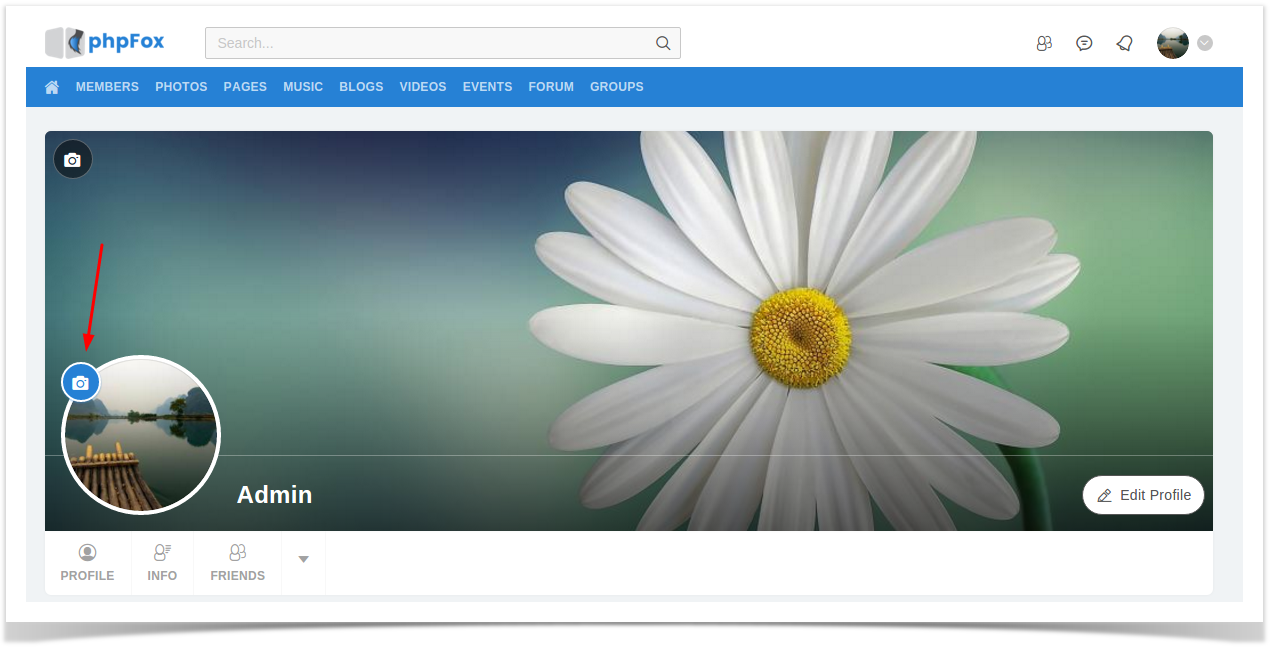Expand the more profile tabs dropdown
Image resolution: width=1277 pixels, height=651 pixels.
[x=304, y=559]
